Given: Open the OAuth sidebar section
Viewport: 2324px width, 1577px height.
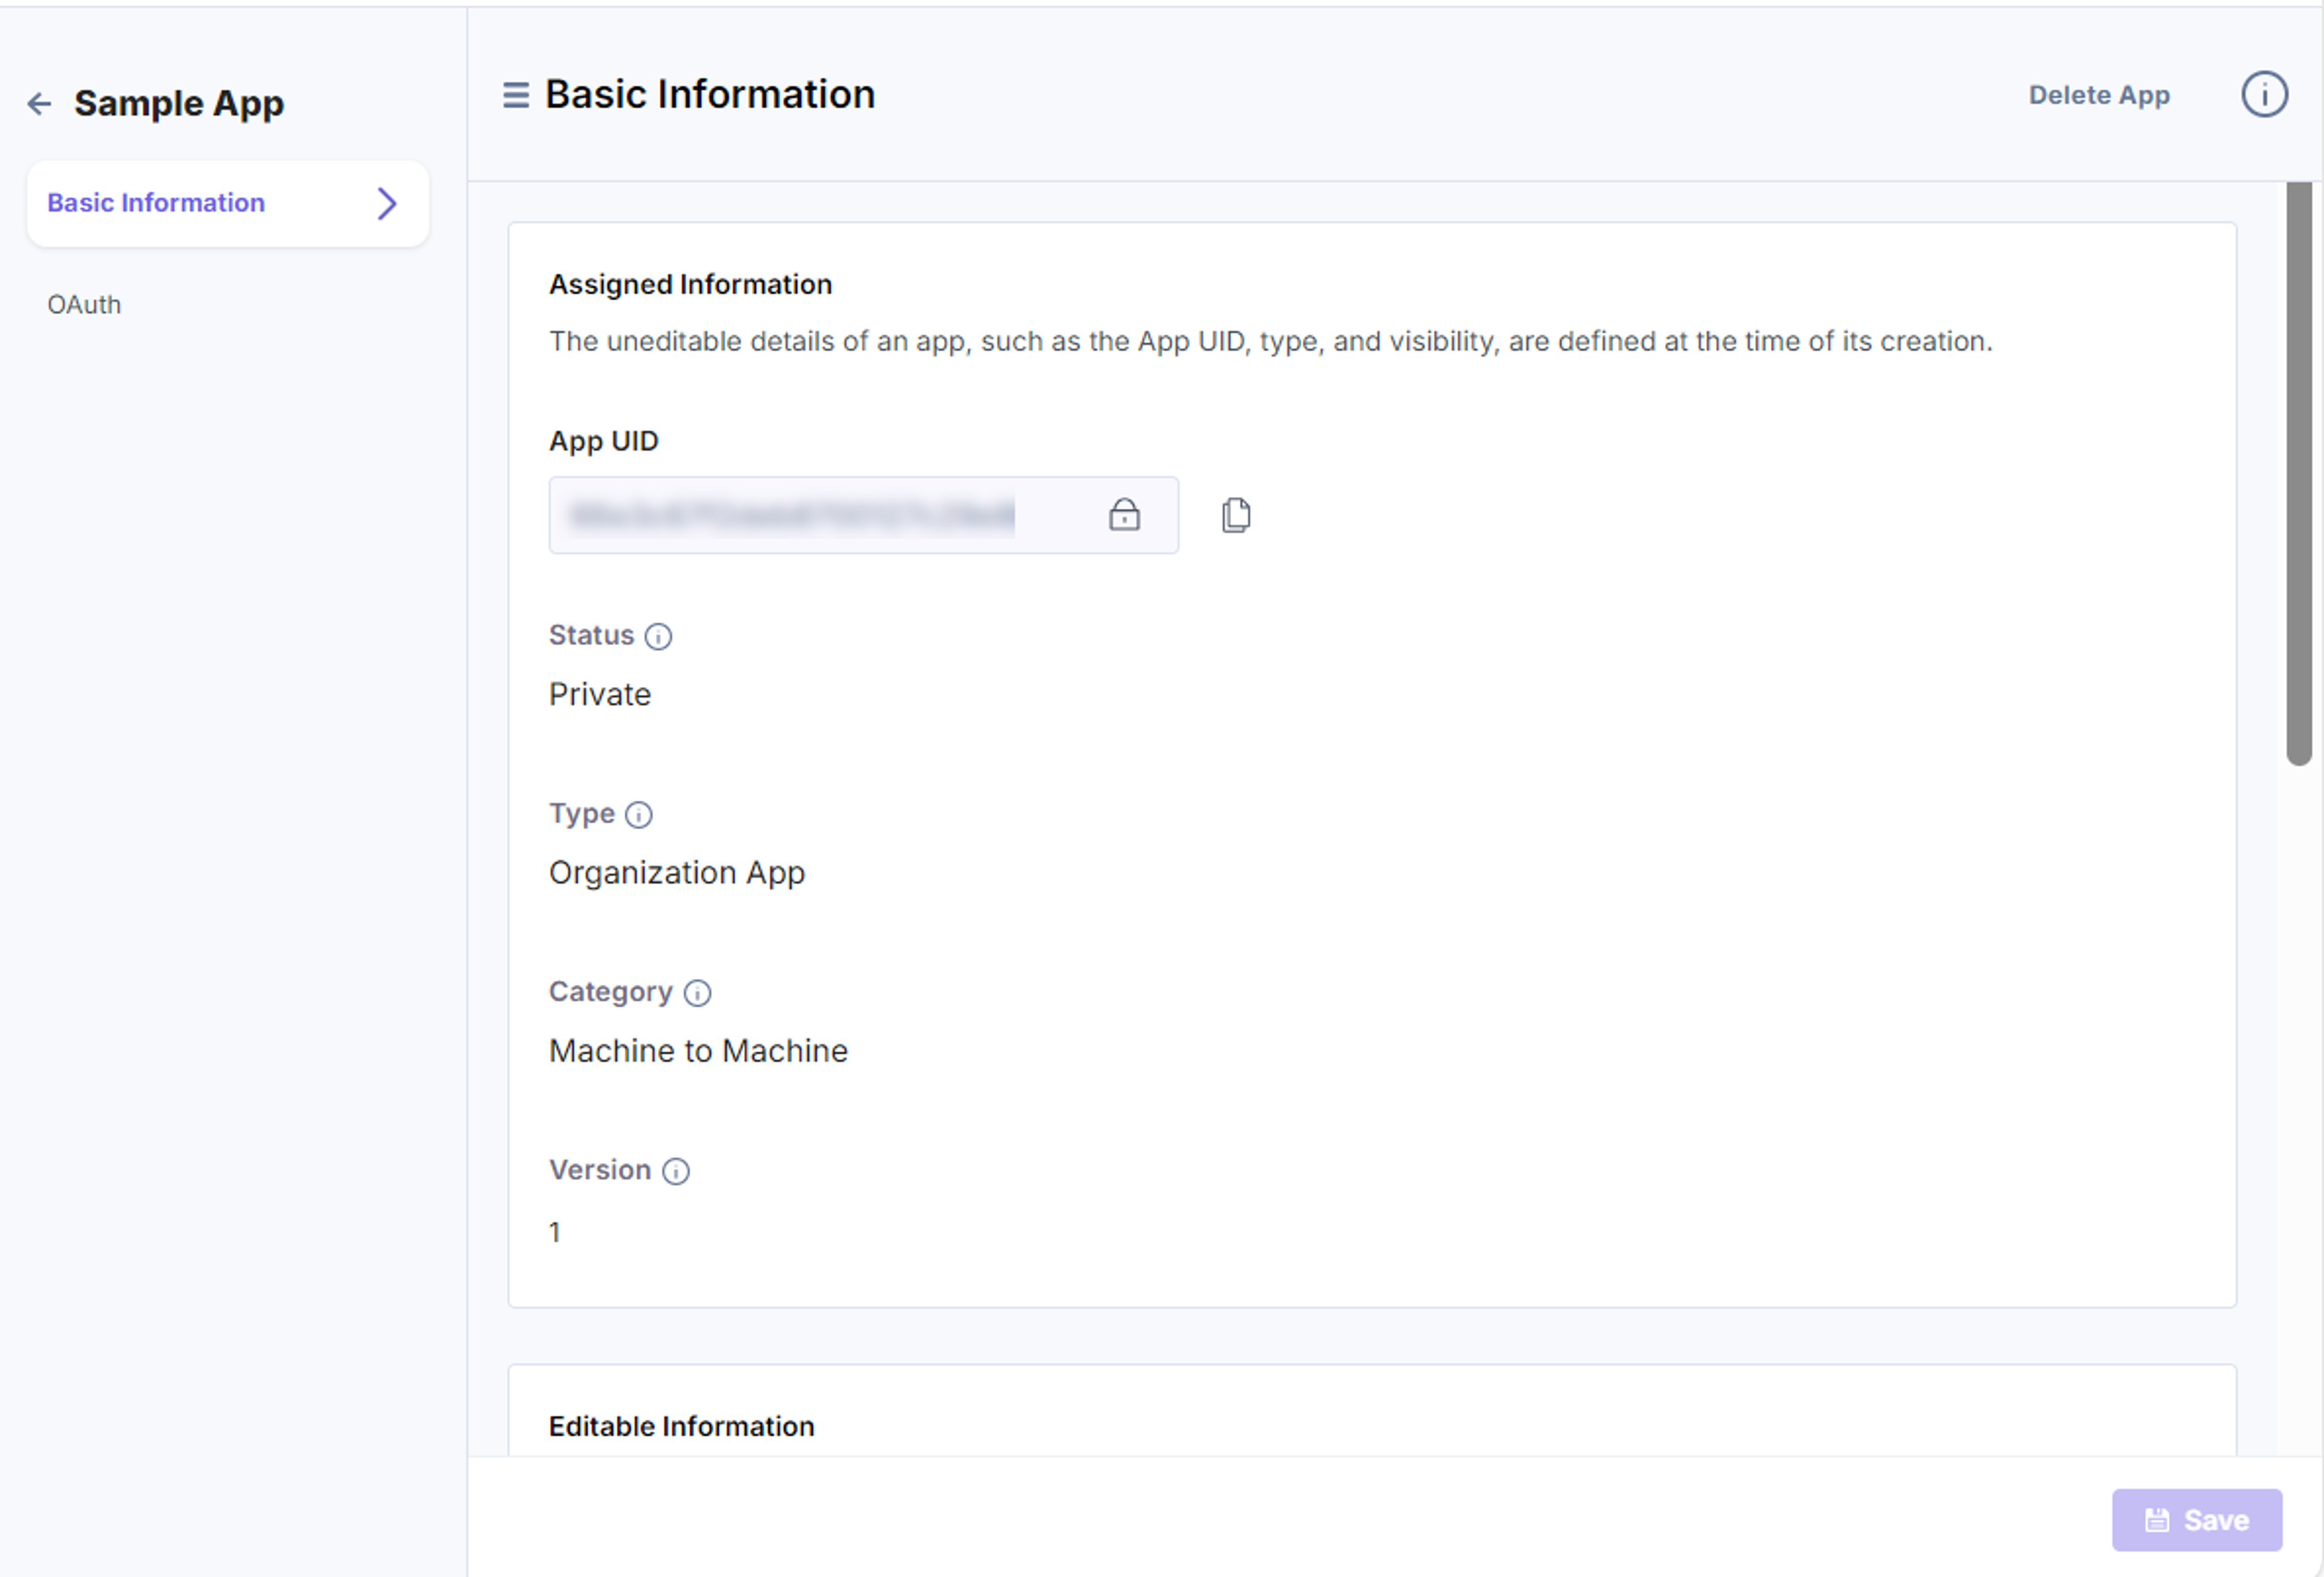Looking at the screenshot, I should point(84,305).
